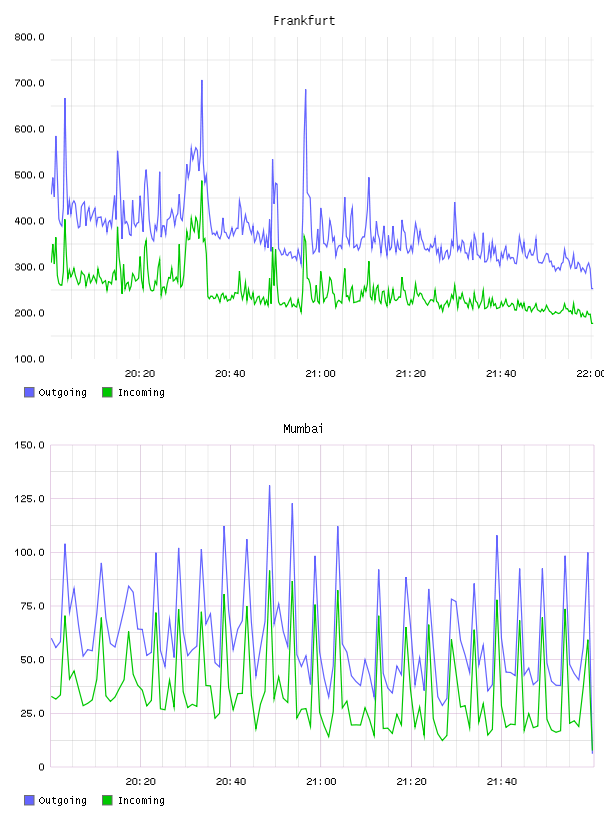
Task: Click the 20:40 time label under the Frankfurt chart
Action: pos(230,374)
